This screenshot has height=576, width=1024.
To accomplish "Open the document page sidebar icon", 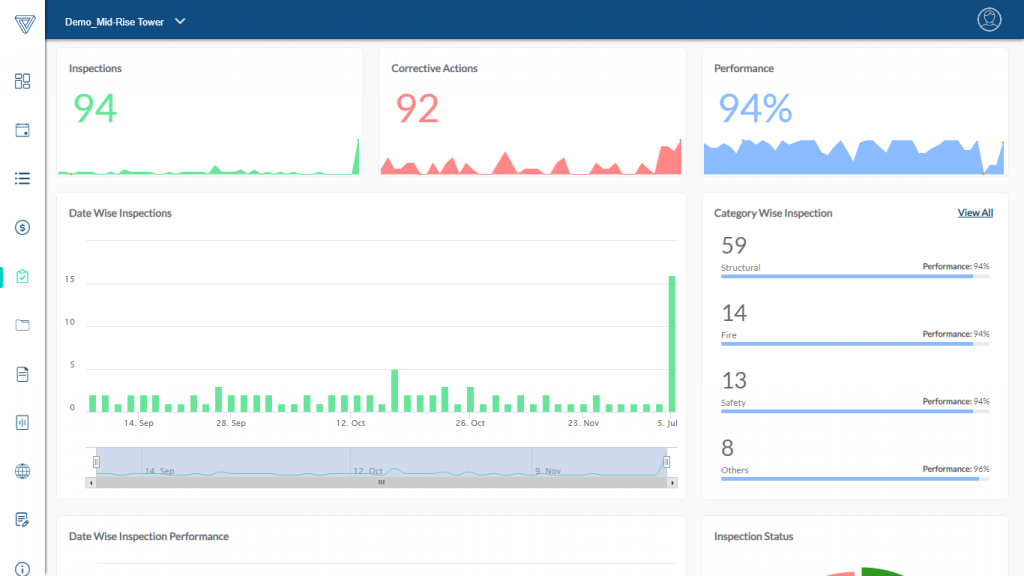I will coord(22,374).
